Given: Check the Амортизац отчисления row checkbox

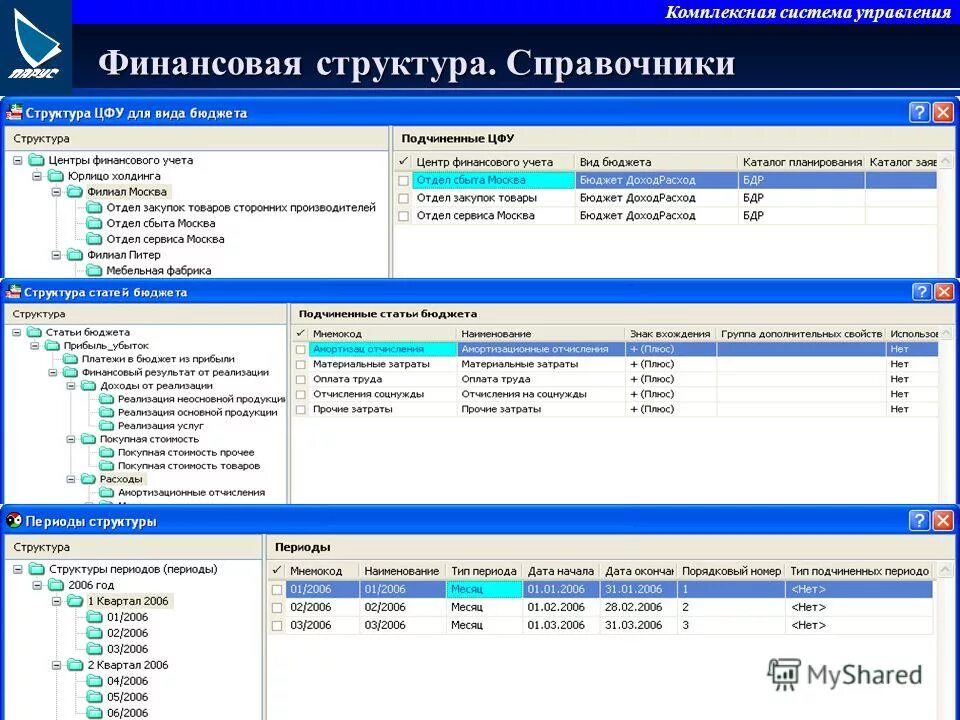Looking at the screenshot, I should coord(302,349).
